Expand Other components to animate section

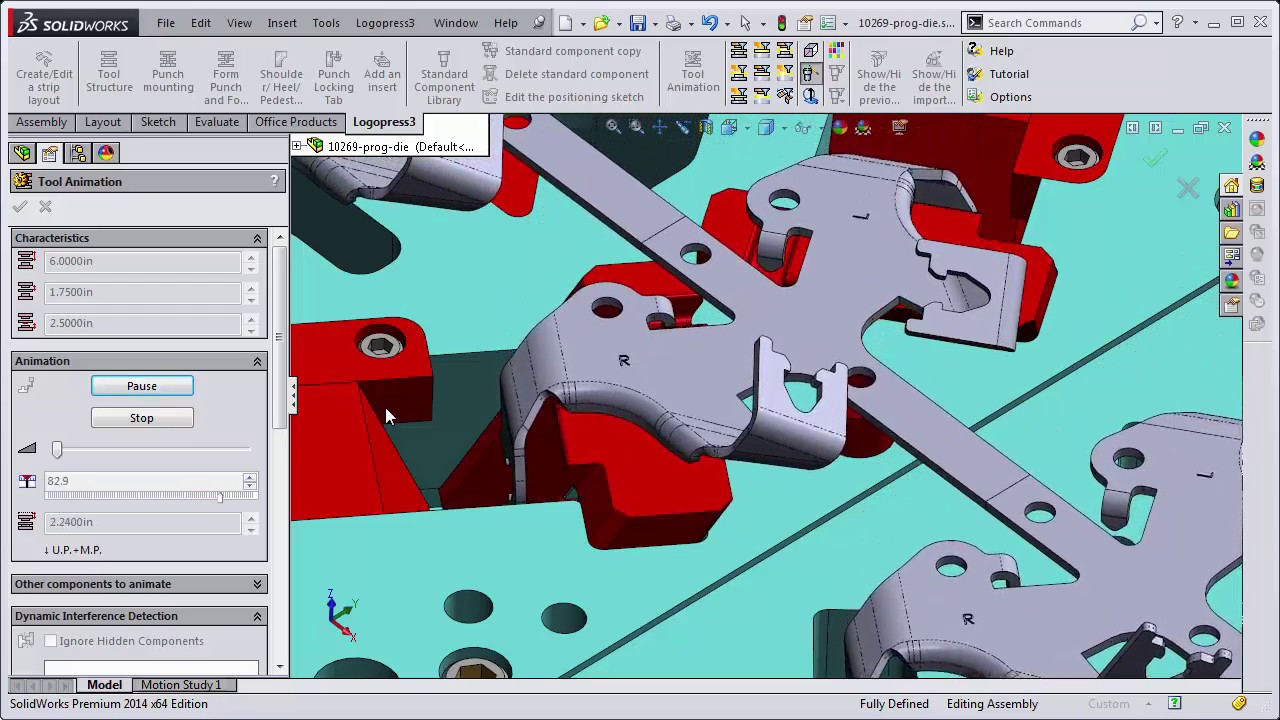(257, 584)
